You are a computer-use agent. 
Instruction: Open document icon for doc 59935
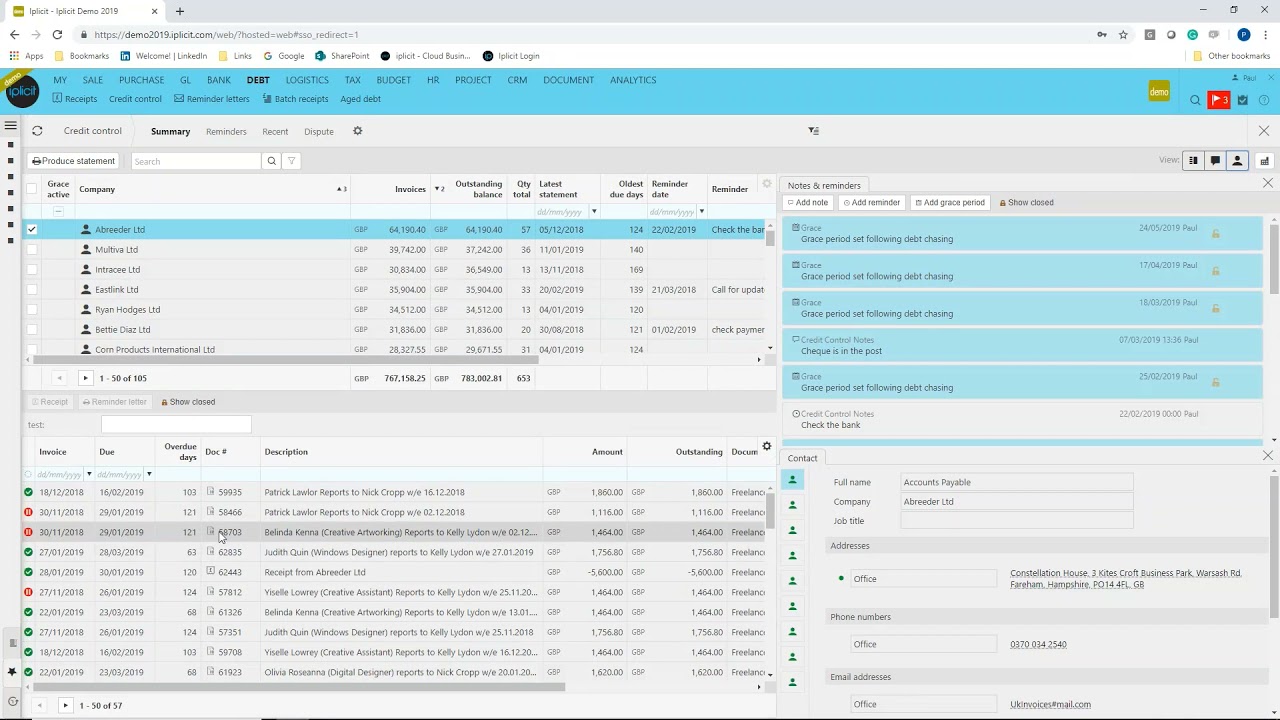point(210,491)
